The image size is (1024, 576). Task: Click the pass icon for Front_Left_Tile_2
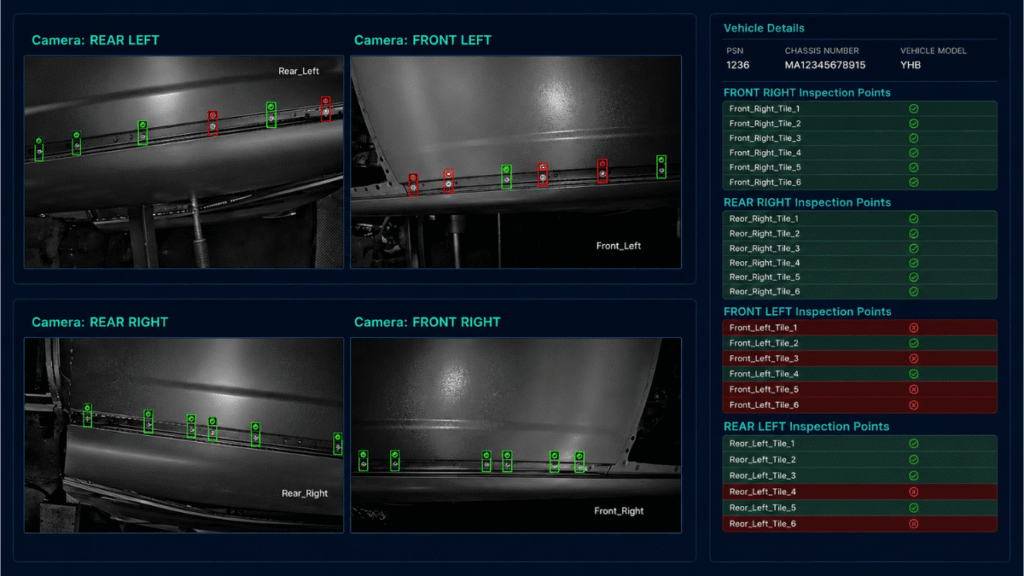coord(914,344)
